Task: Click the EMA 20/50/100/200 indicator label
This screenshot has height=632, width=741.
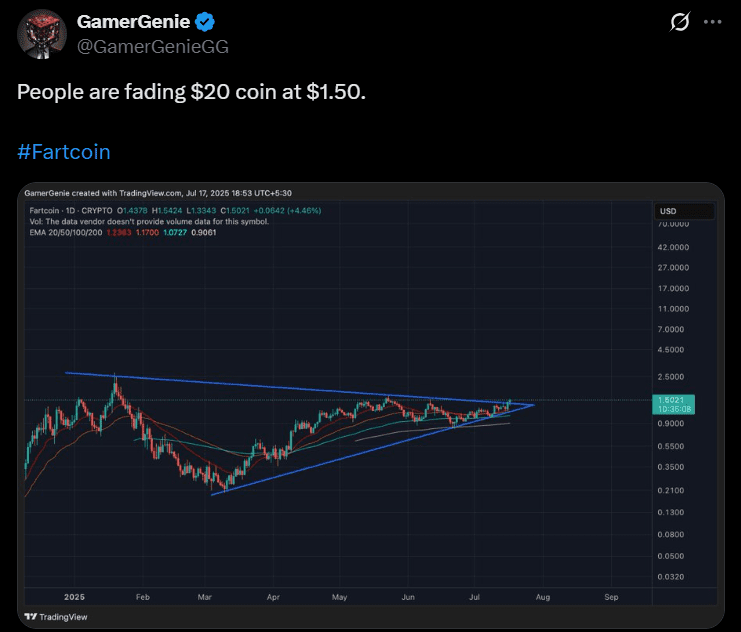Action: click(66, 233)
